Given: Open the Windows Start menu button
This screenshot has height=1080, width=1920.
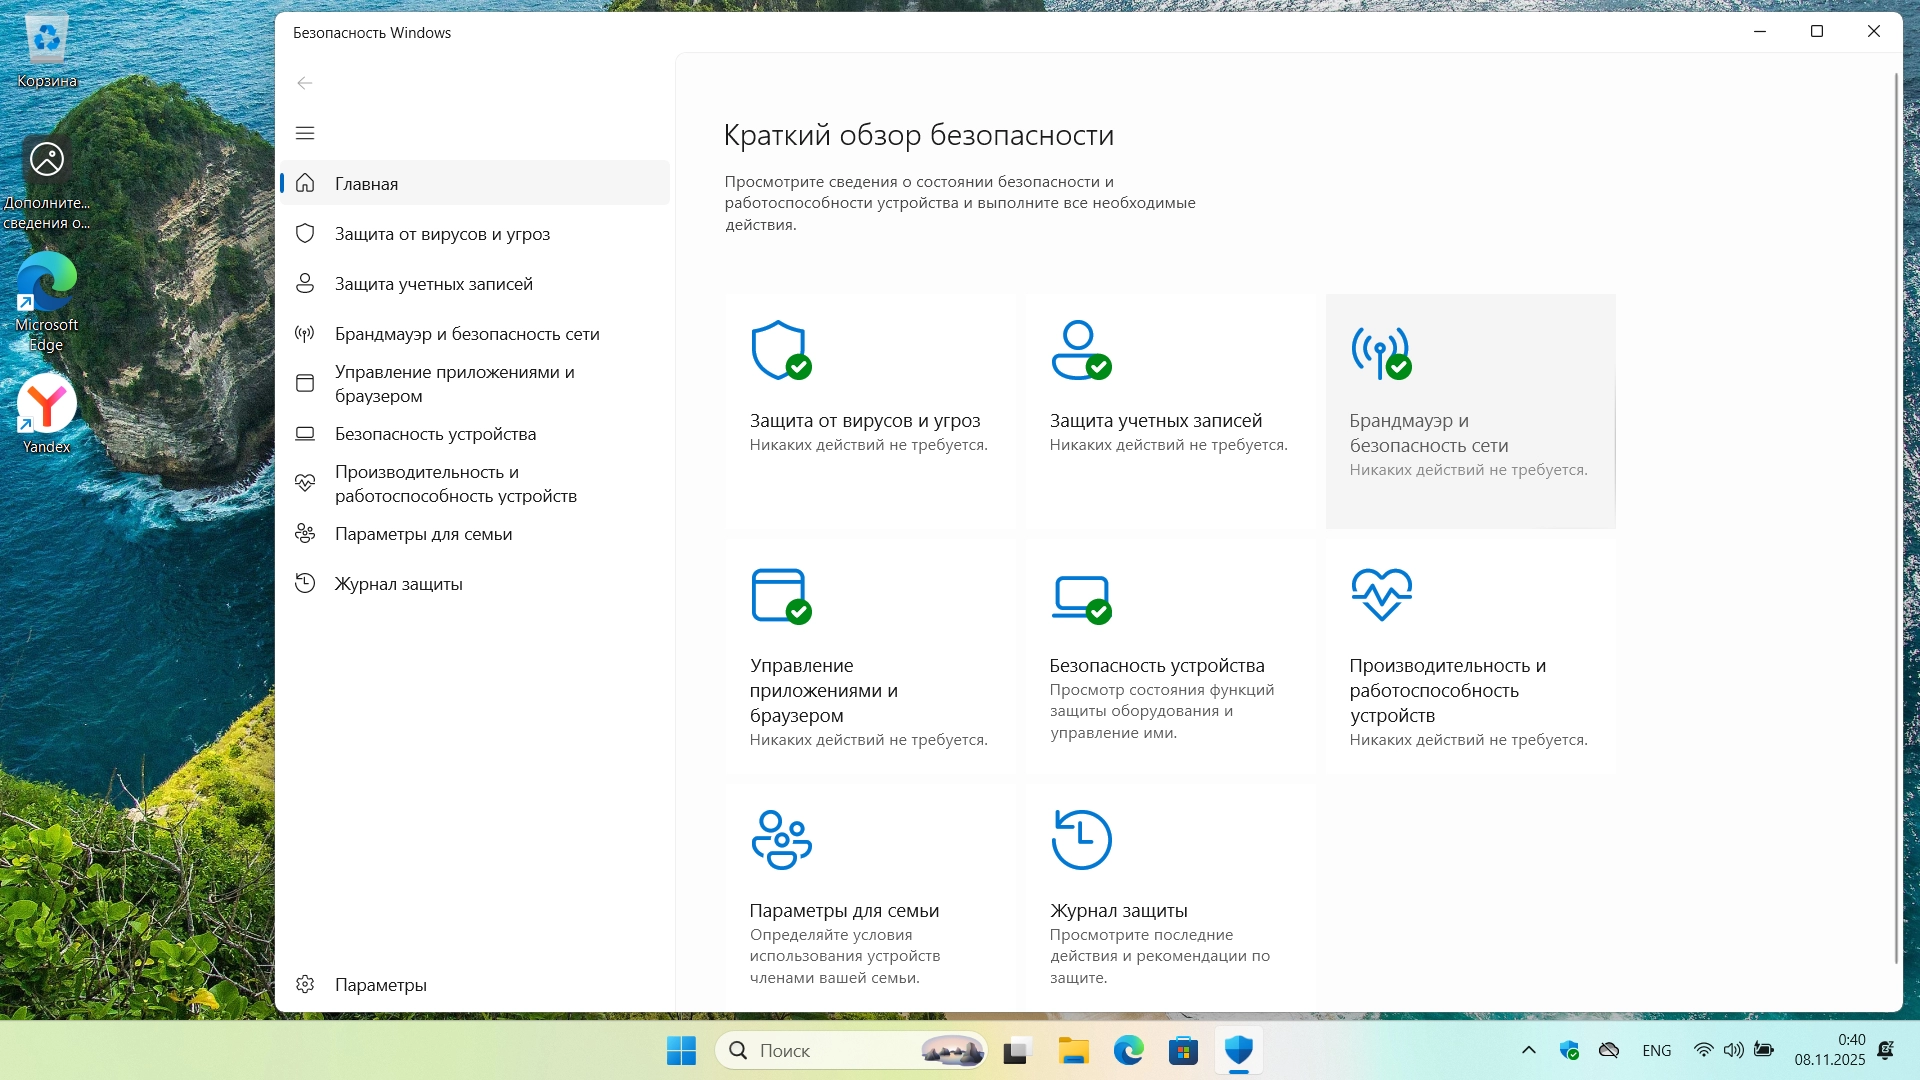Looking at the screenshot, I should point(681,1050).
